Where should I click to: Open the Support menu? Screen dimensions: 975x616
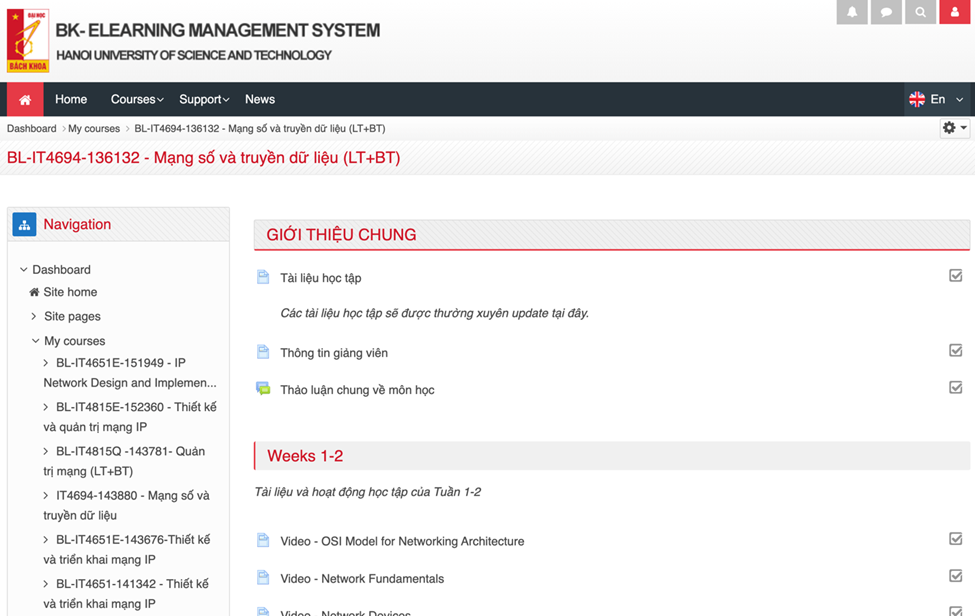tap(204, 99)
